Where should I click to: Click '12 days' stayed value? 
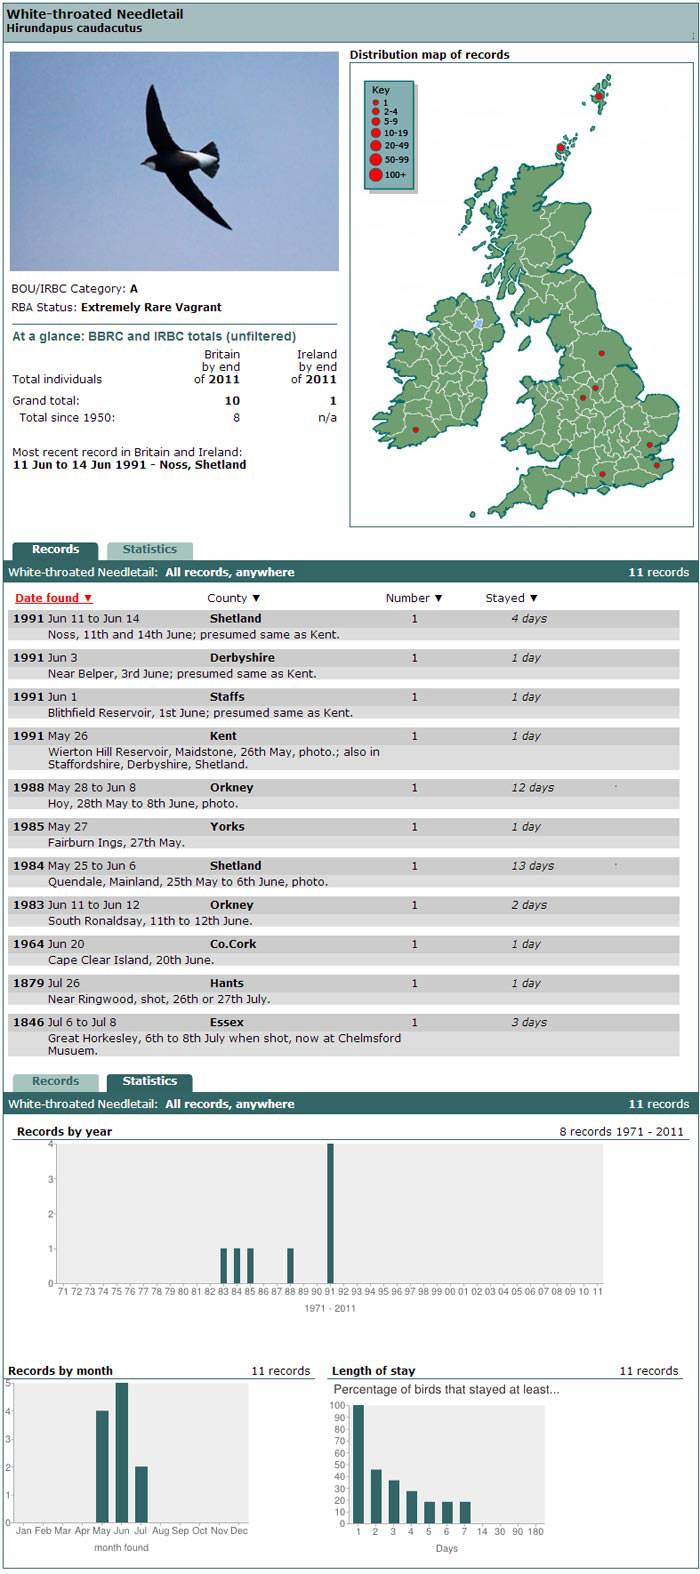(532, 788)
